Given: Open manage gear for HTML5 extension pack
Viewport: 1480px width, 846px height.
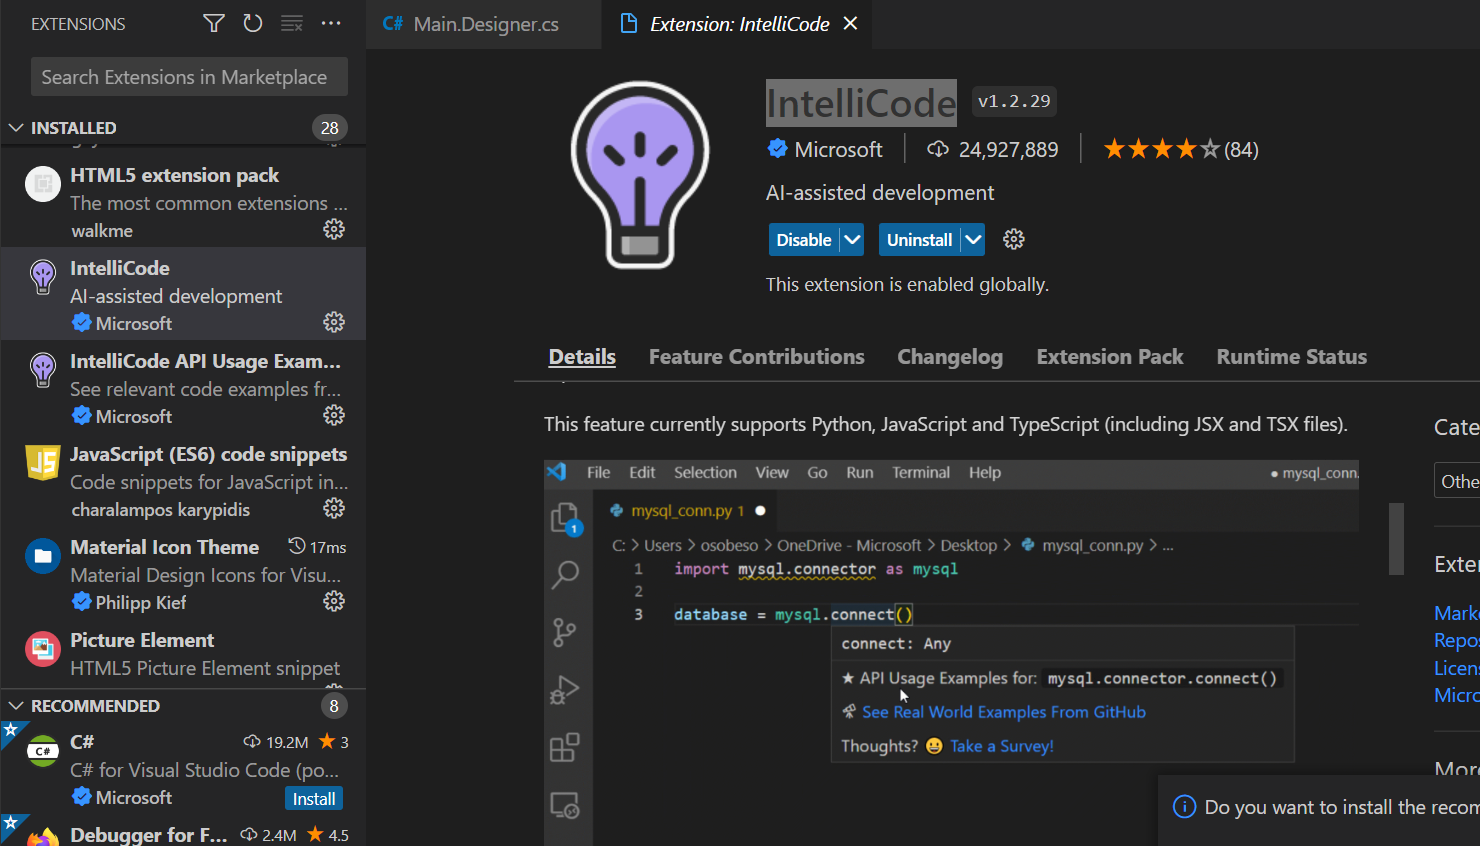Looking at the screenshot, I should (334, 229).
